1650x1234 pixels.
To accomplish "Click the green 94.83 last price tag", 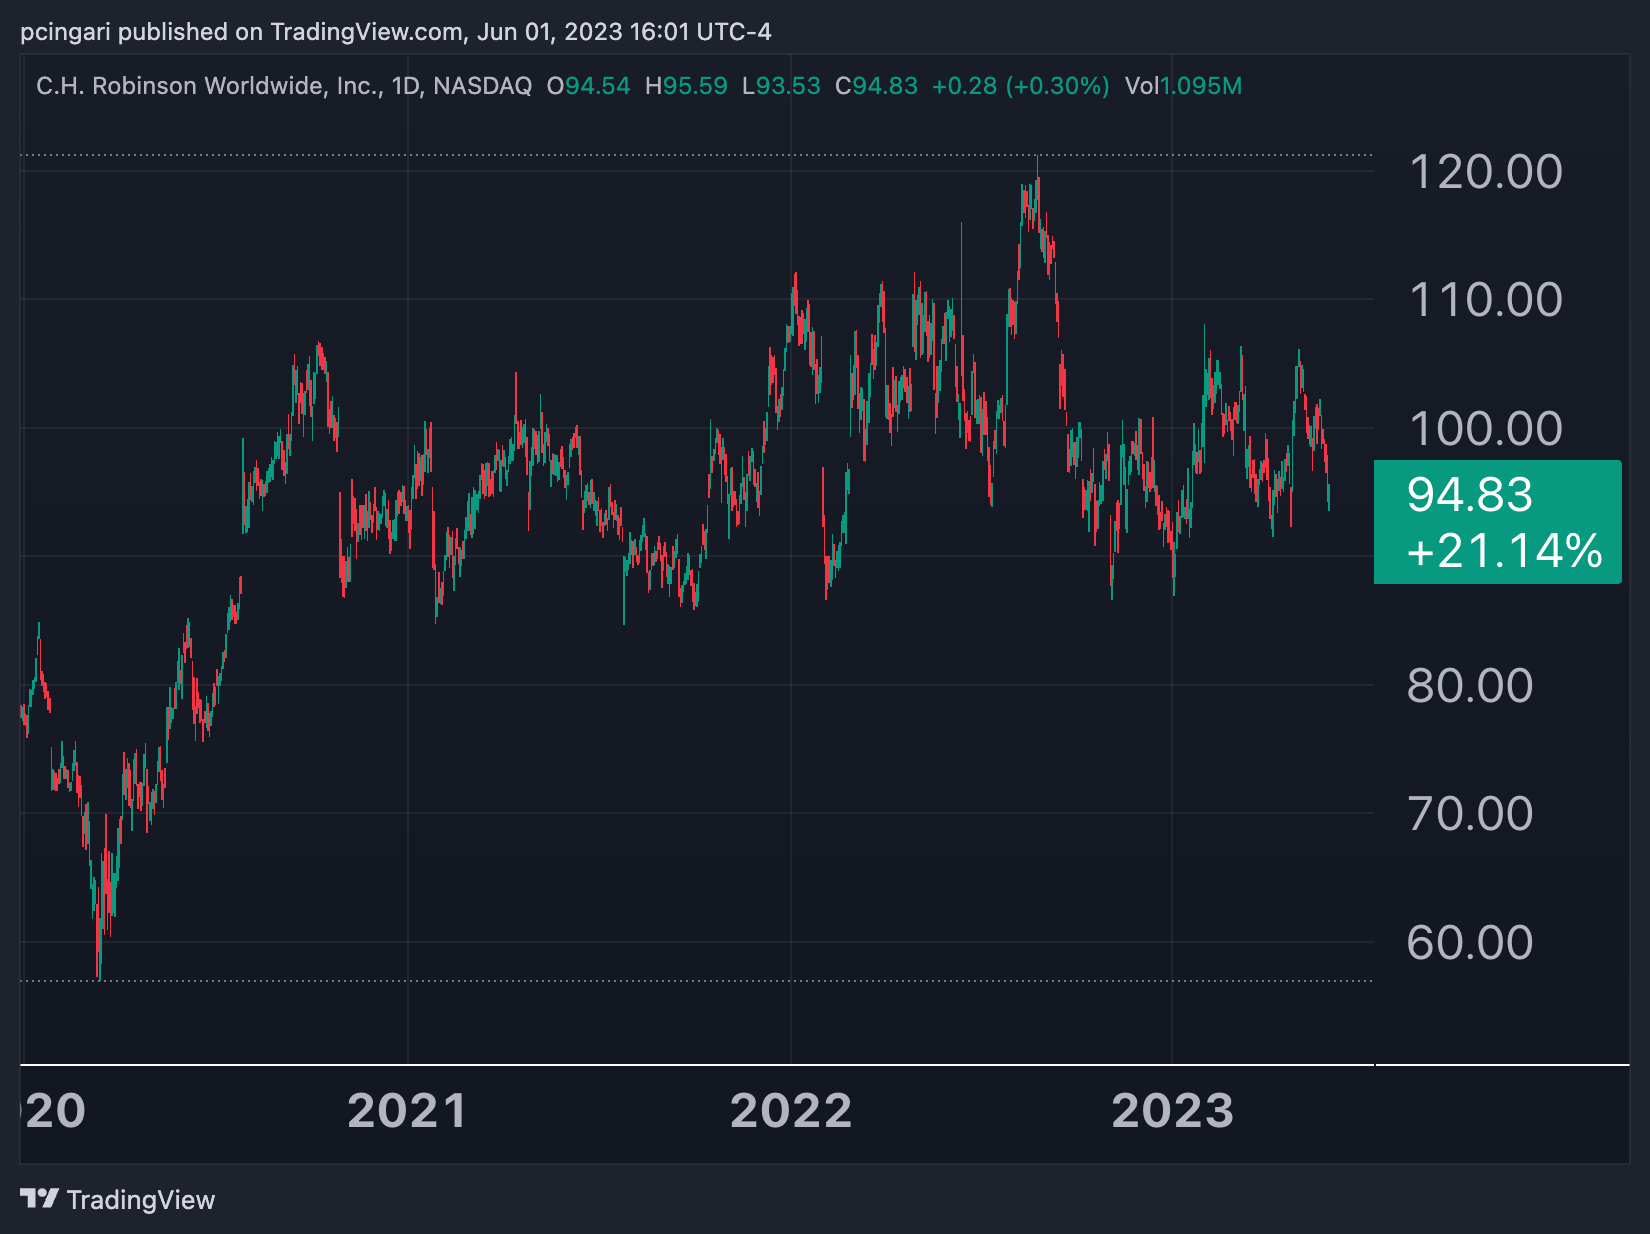I will tap(1497, 522).
